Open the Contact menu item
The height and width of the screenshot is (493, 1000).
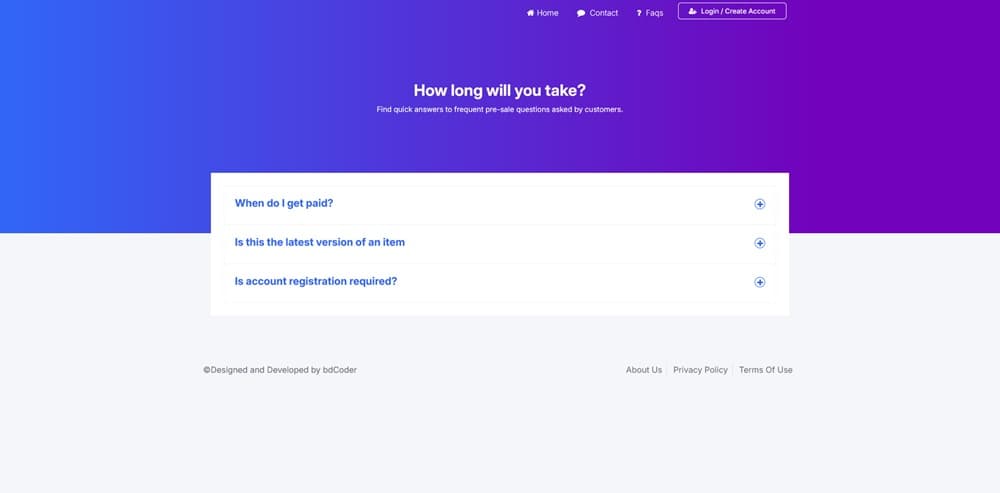pos(603,13)
